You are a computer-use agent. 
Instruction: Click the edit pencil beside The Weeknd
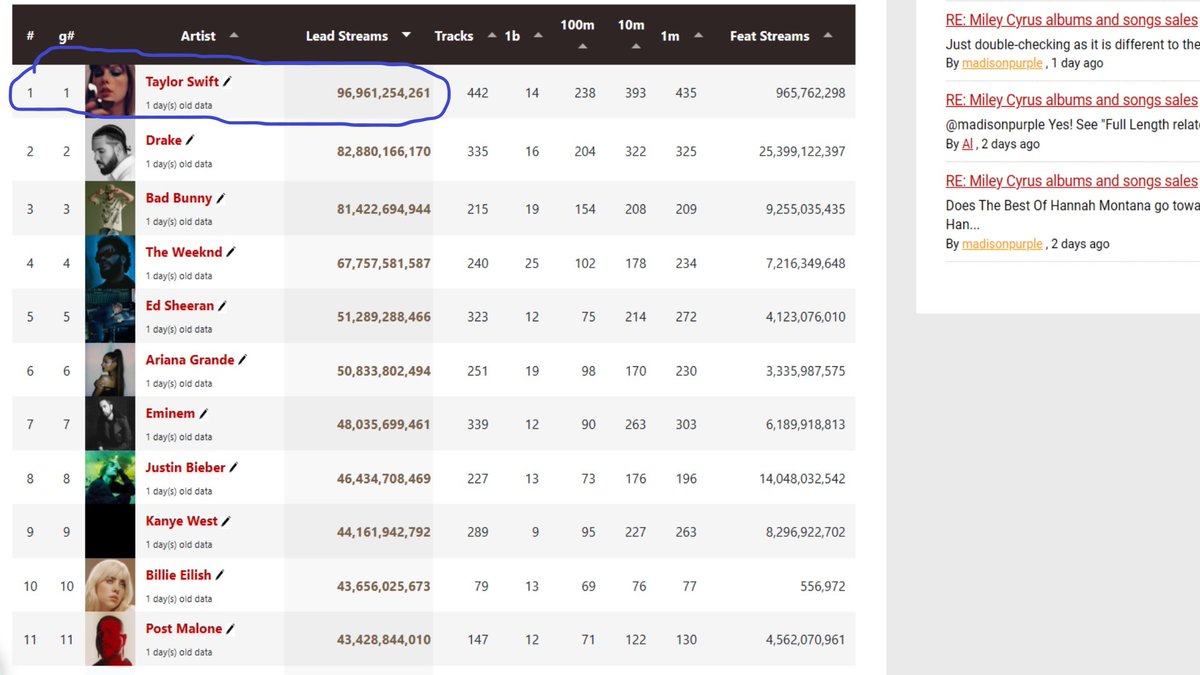(x=231, y=253)
